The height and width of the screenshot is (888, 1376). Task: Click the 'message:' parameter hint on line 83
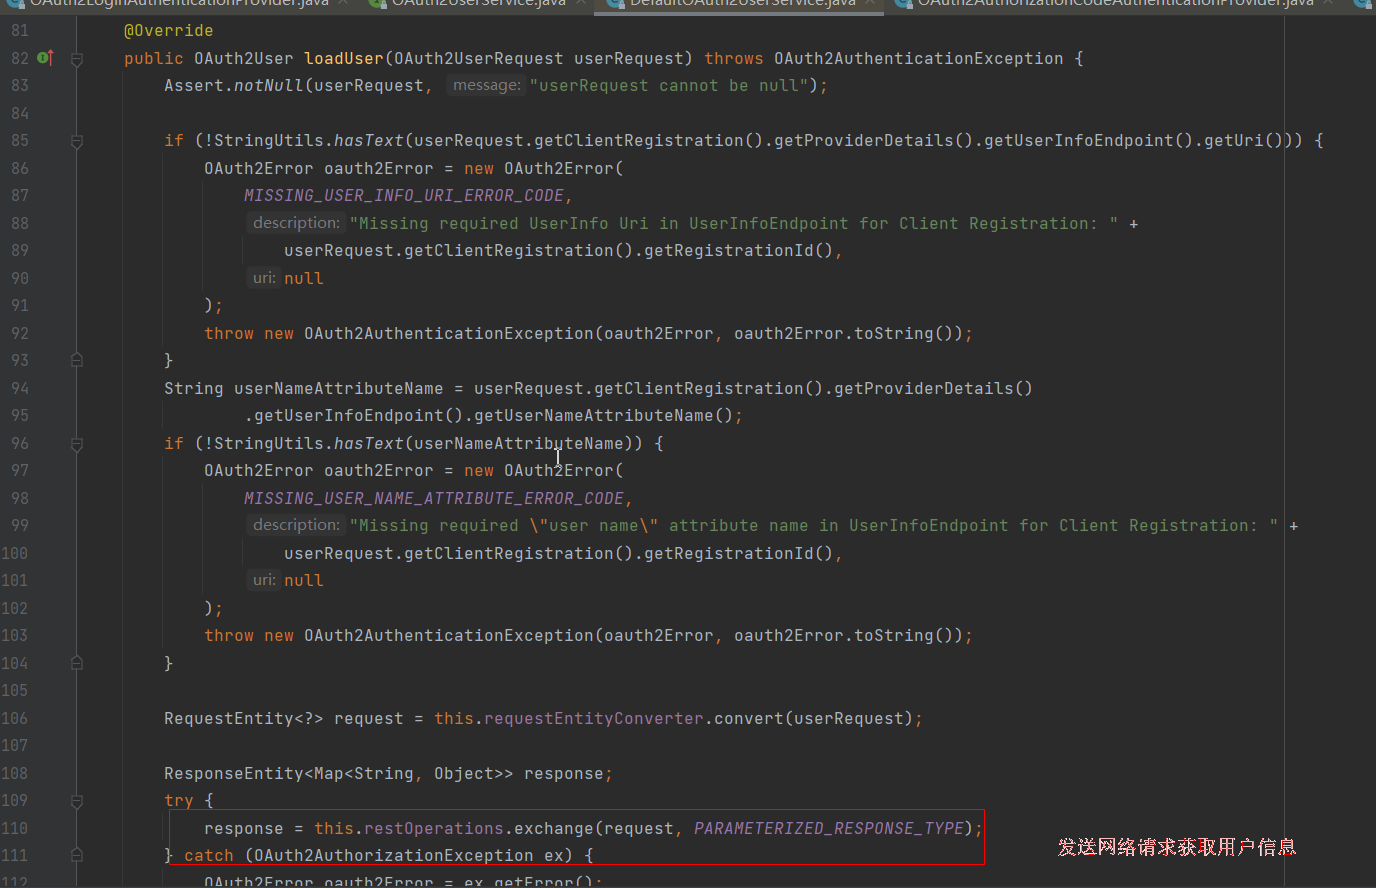point(486,86)
